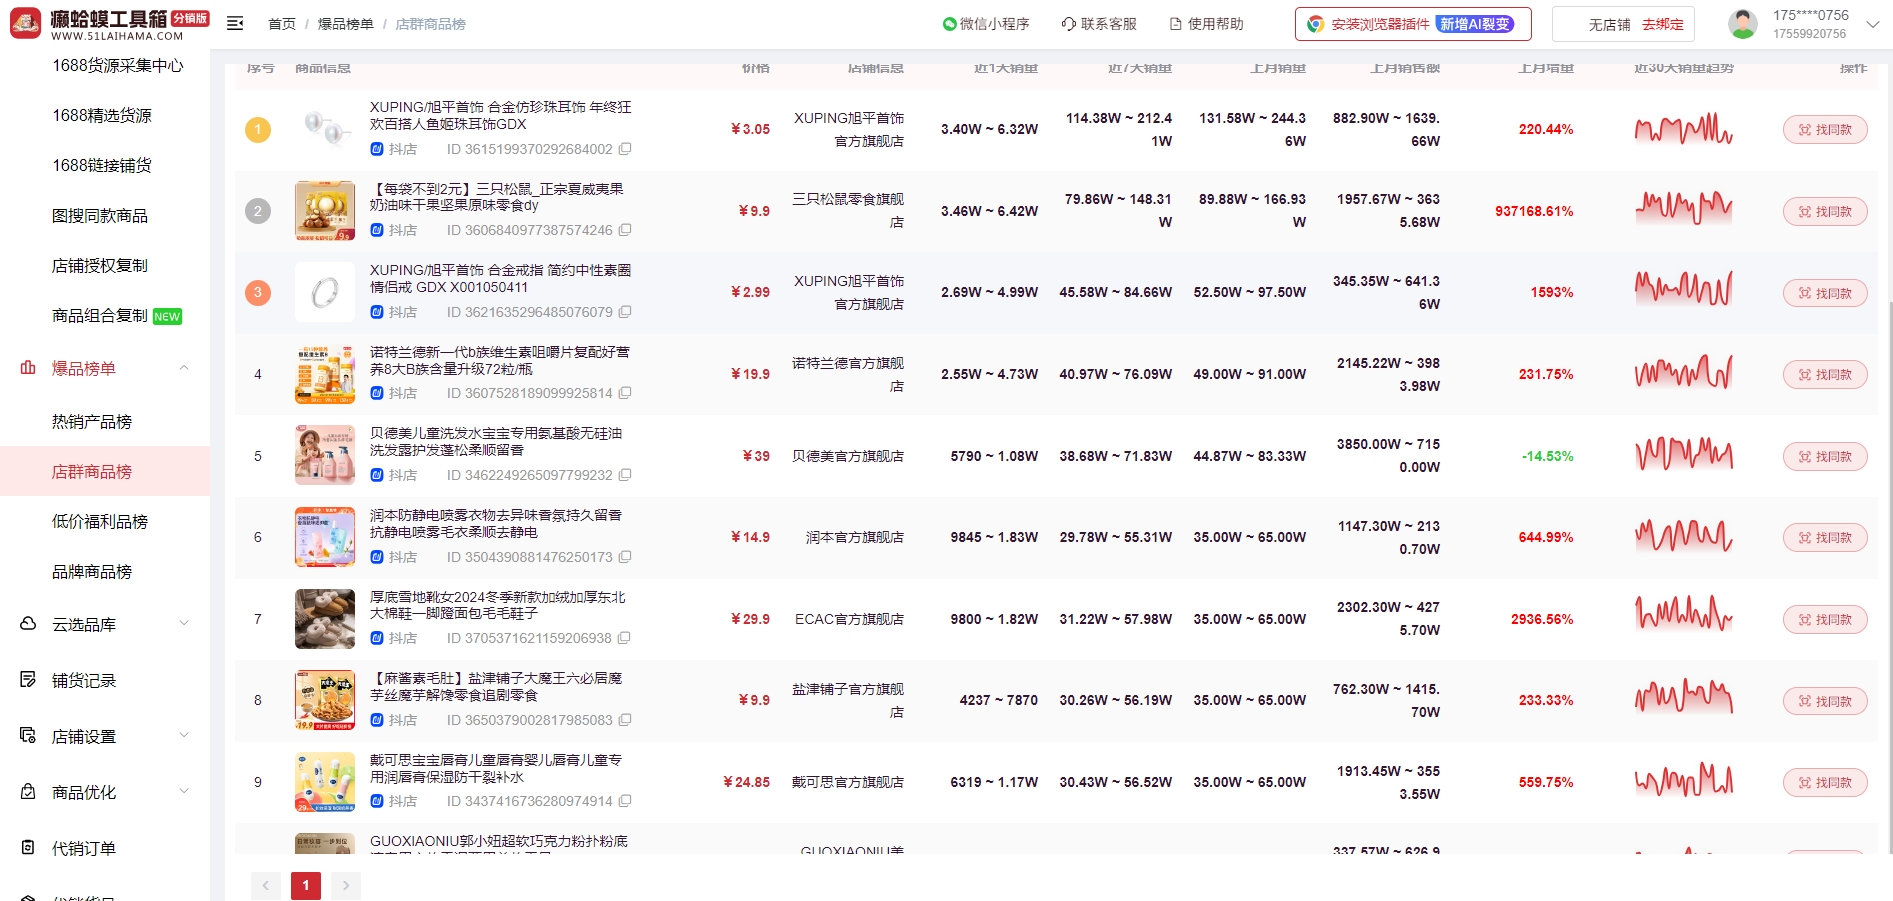Click 找同款 for ECAC snow boots row
Screen dimensions: 1893x901
[1825, 619]
